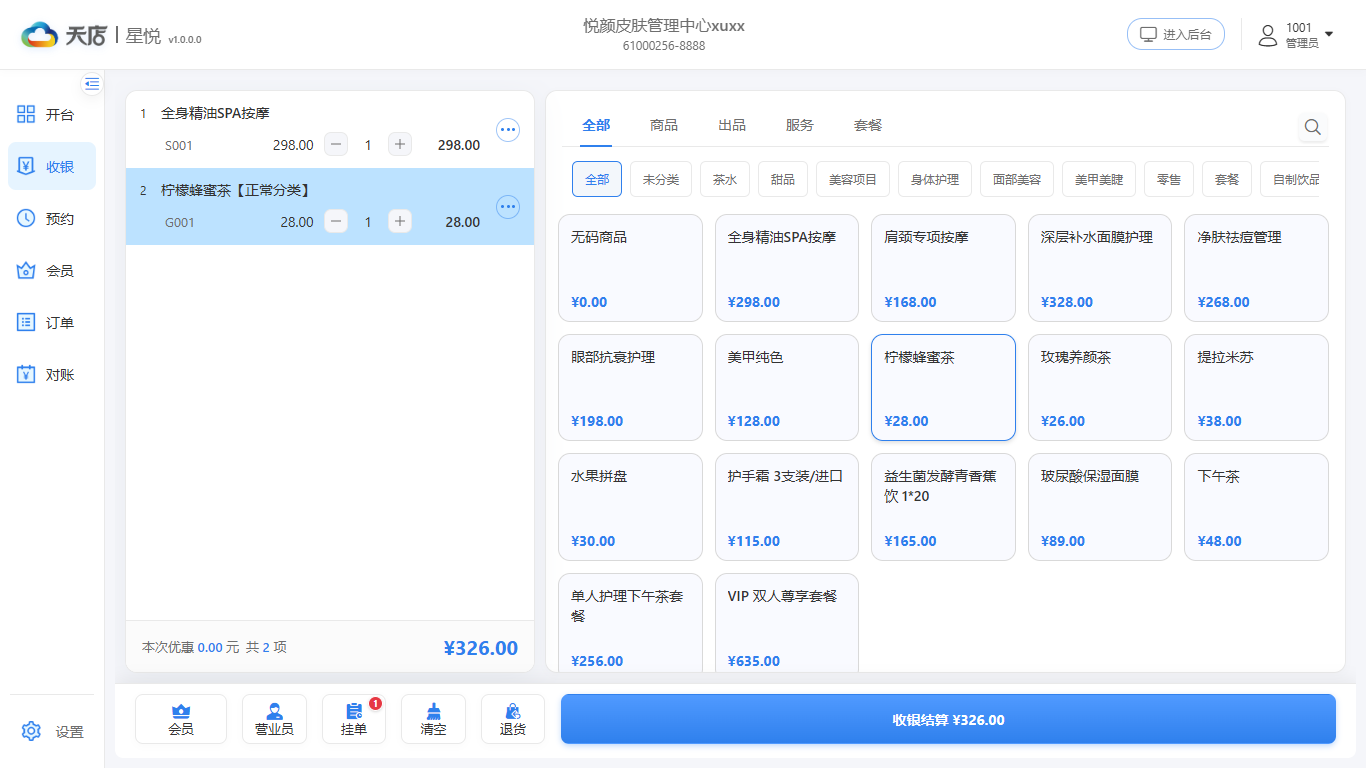Add VIP 双人尊享套餐 to order
This screenshot has height=768, width=1366.
(x=787, y=622)
